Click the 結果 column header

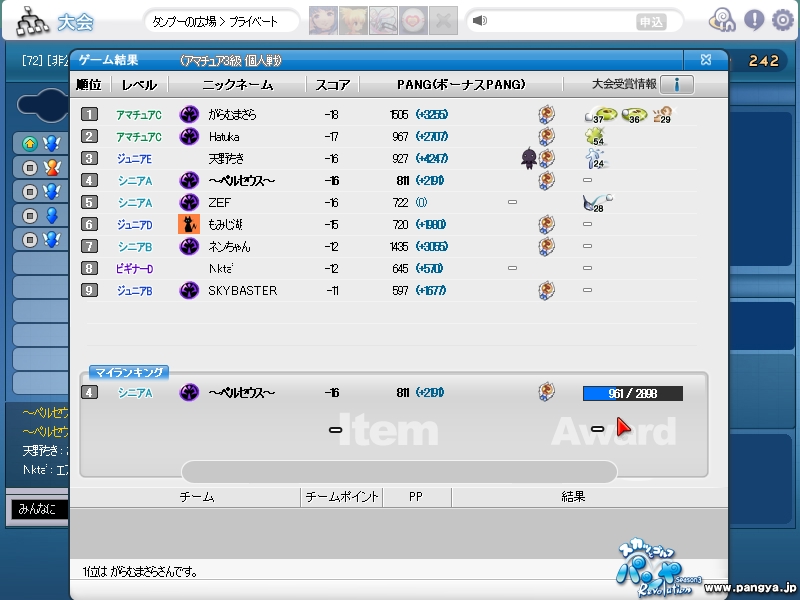point(573,497)
